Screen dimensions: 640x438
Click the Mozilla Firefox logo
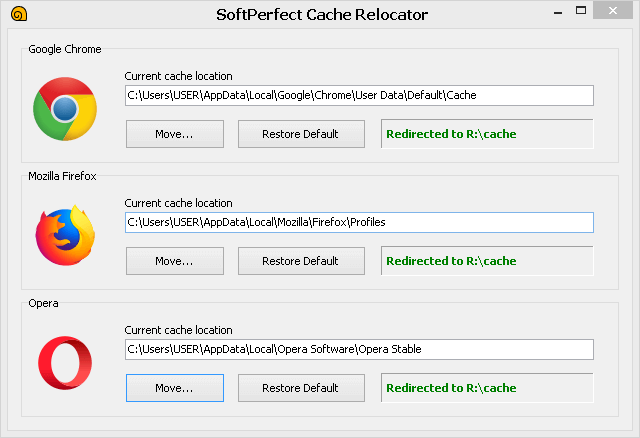[x=64, y=236]
